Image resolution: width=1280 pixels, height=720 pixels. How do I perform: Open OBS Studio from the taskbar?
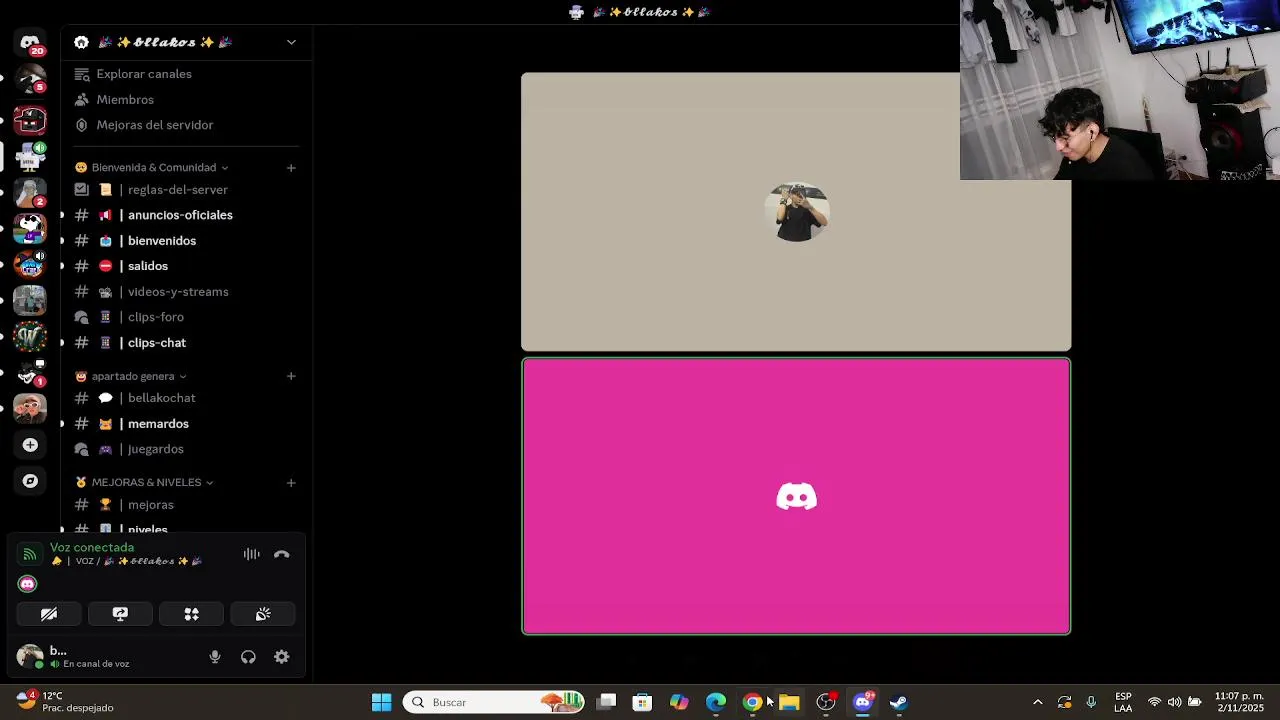(x=826, y=702)
